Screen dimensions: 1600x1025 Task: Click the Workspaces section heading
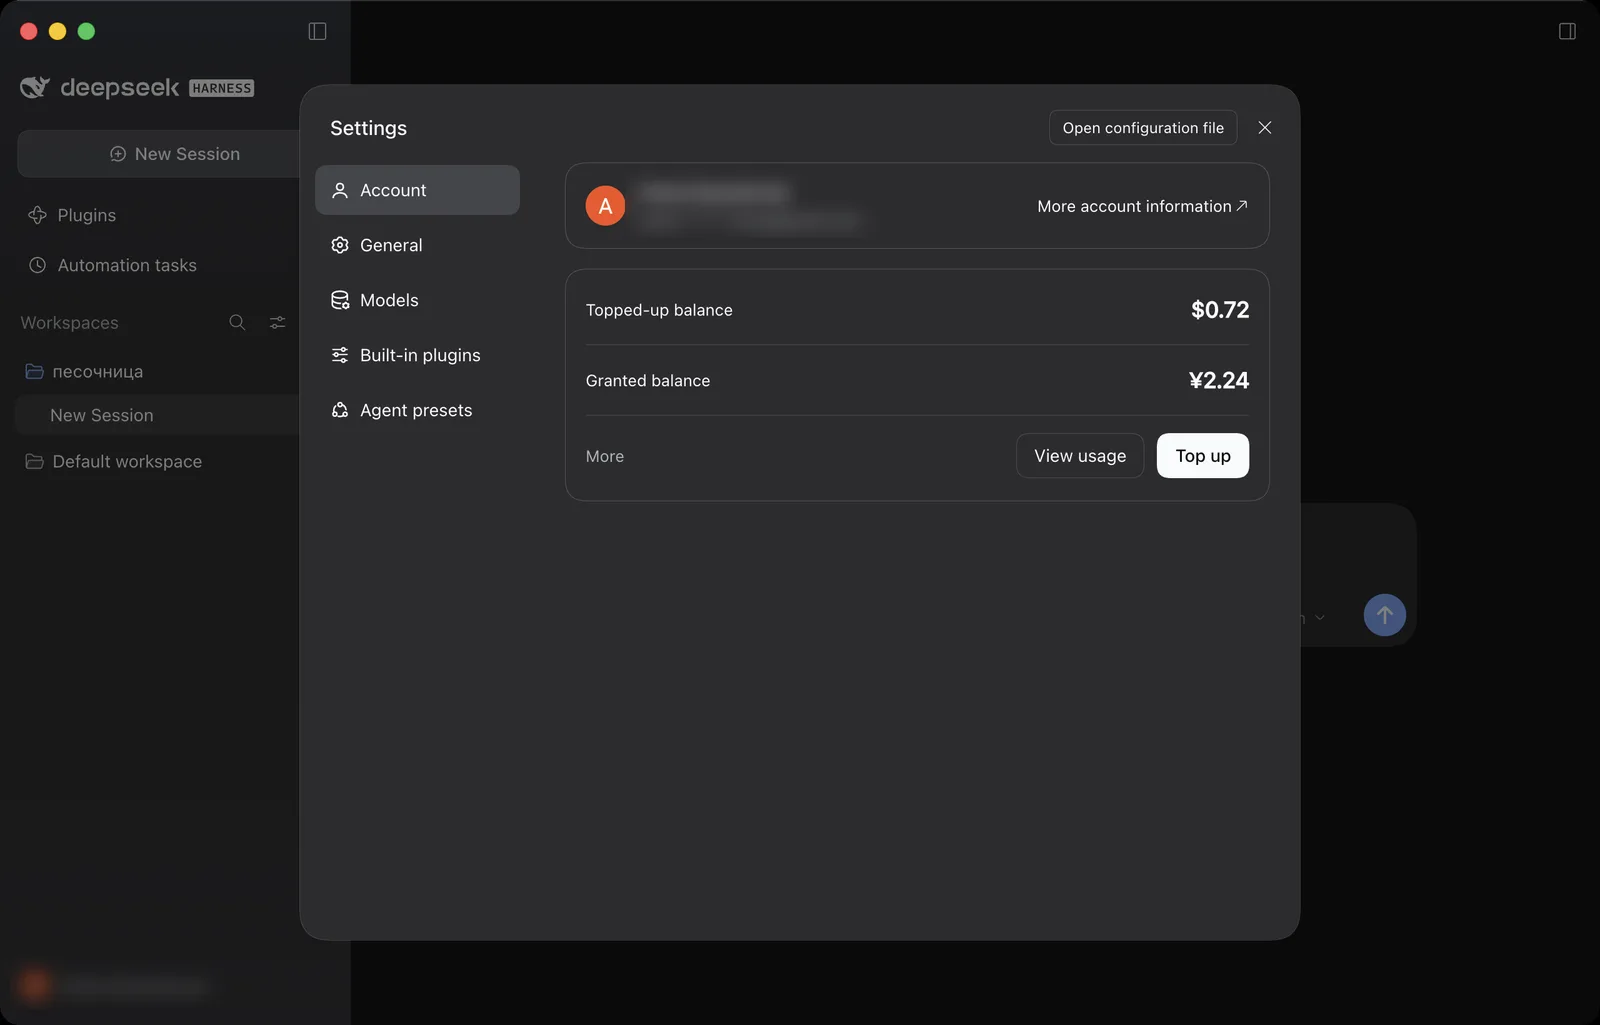click(x=70, y=323)
